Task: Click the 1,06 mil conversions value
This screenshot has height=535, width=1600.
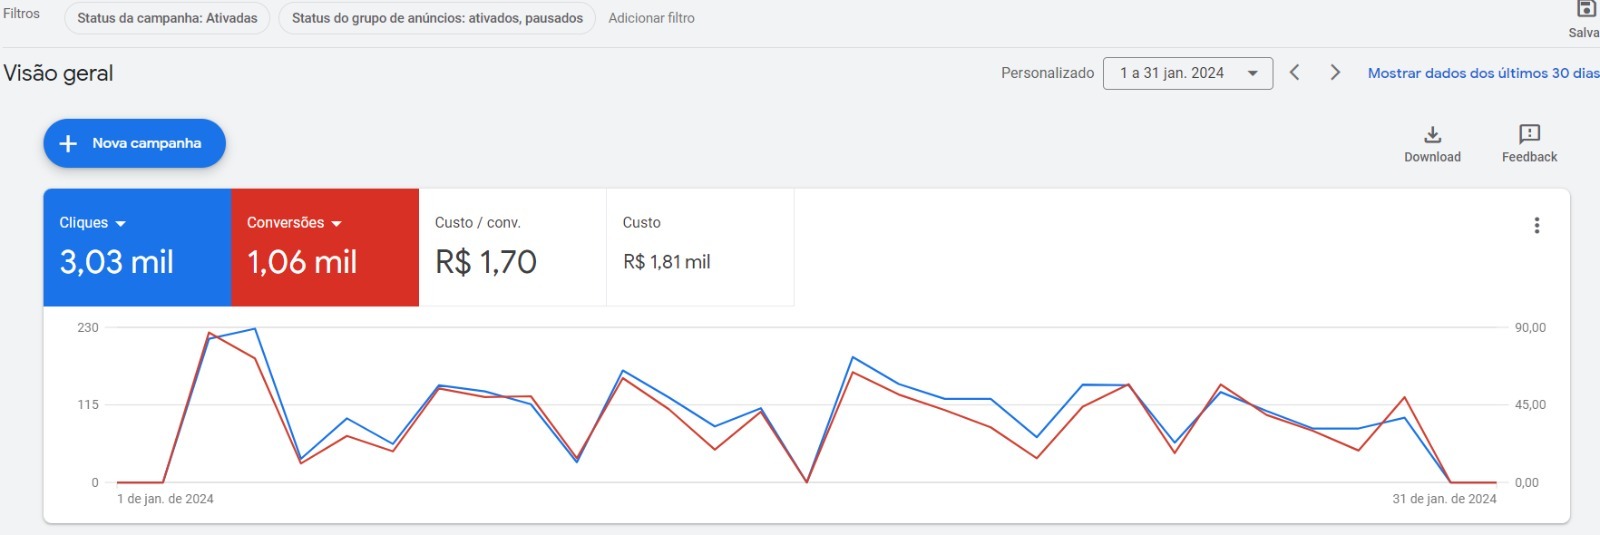Action: [301, 262]
